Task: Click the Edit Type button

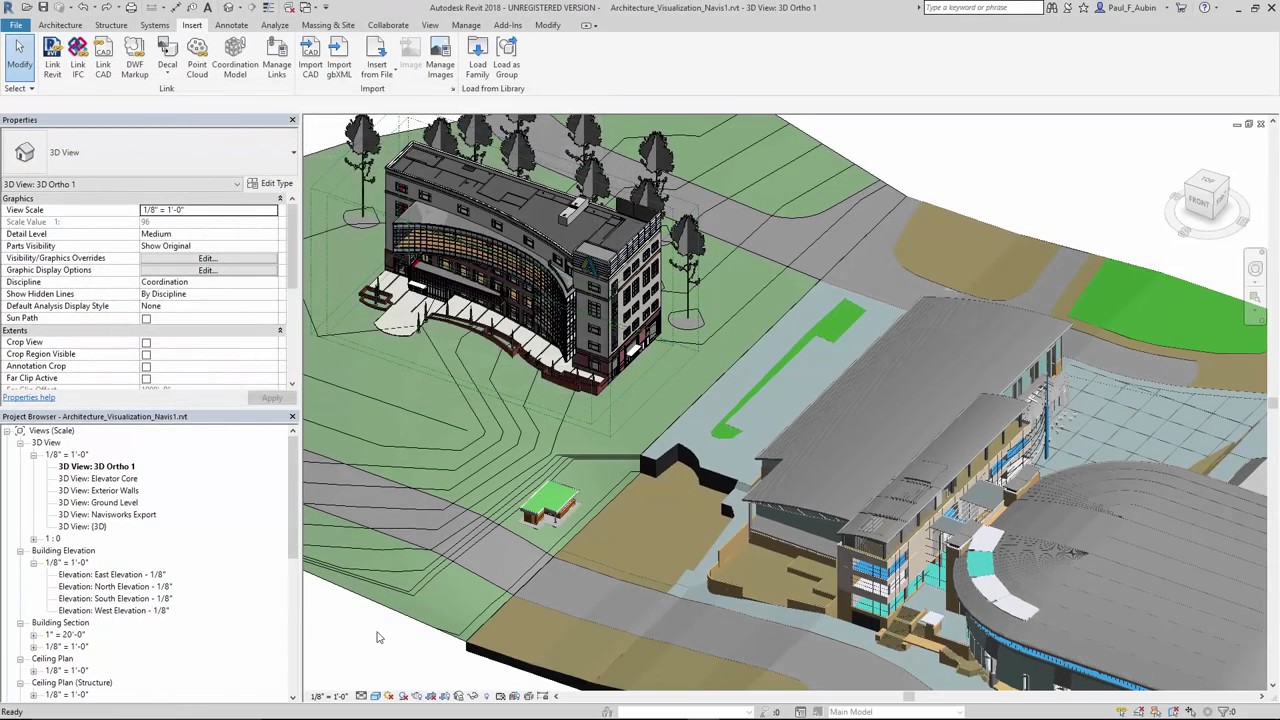Action: [x=270, y=184]
